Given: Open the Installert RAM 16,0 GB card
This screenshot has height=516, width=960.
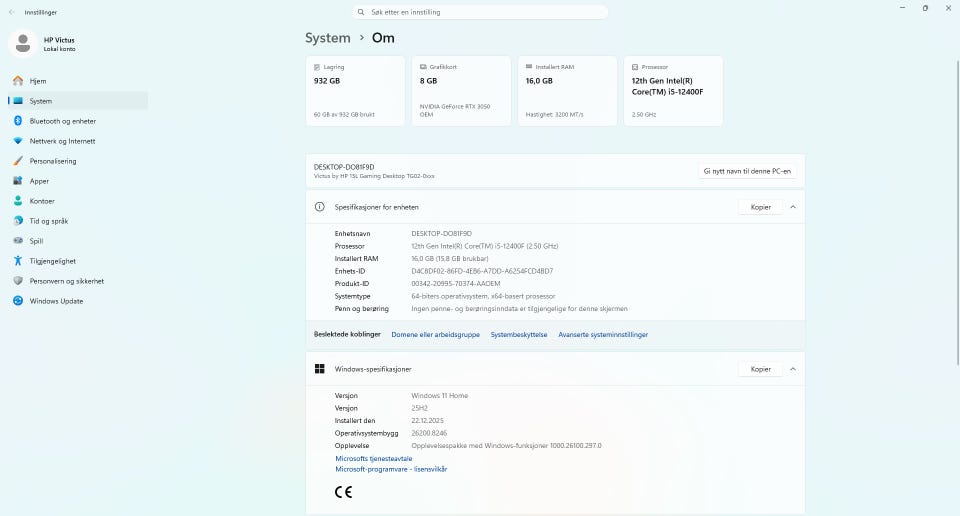Looking at the screenshot, I should 567,91.
